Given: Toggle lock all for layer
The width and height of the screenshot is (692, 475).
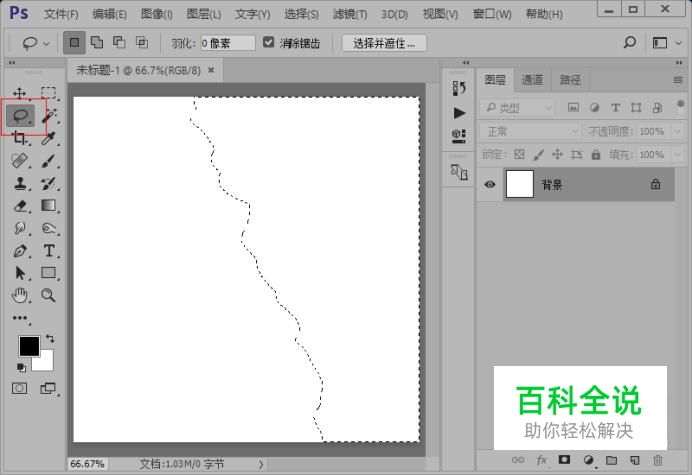Looking at the screenshot, I should click(596, 155).
